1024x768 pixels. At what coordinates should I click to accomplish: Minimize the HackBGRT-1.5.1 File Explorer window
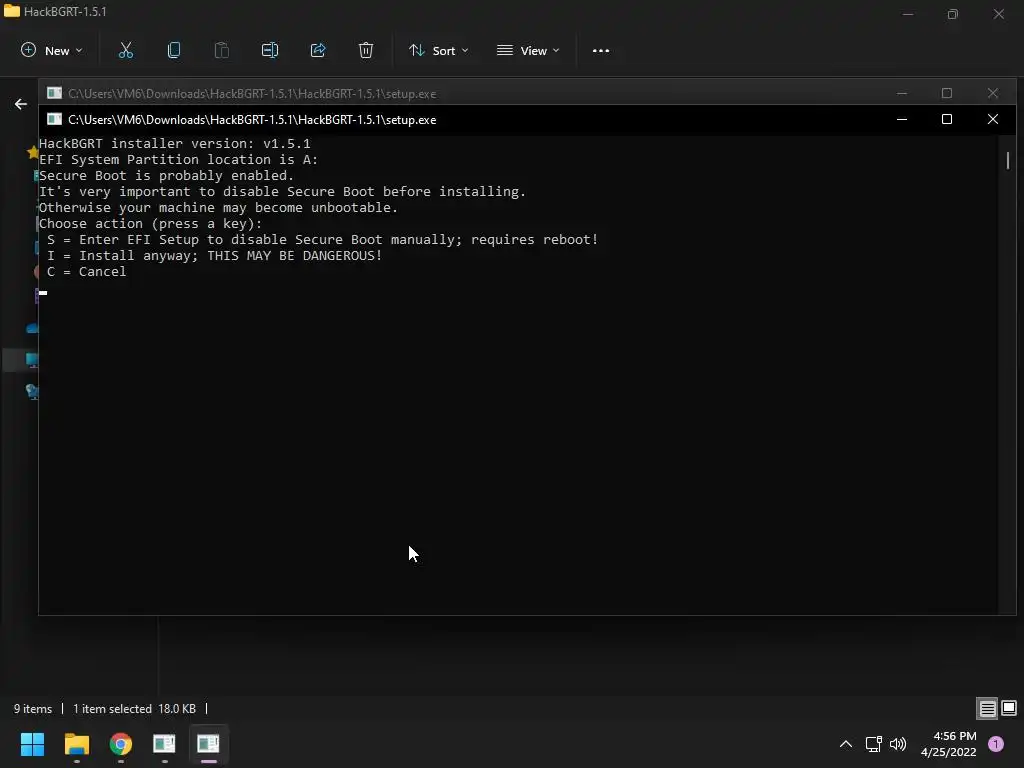[x=908, y=14]
